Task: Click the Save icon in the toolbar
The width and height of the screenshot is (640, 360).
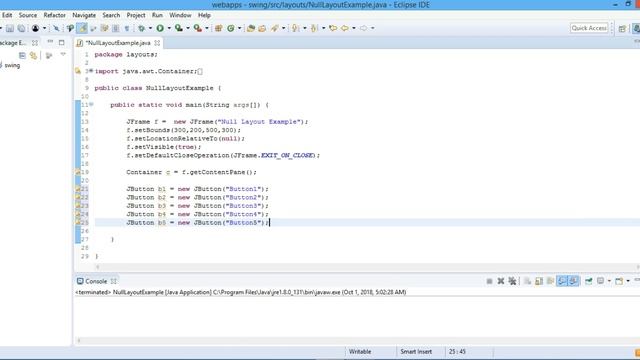Action: tap(10, 28)
